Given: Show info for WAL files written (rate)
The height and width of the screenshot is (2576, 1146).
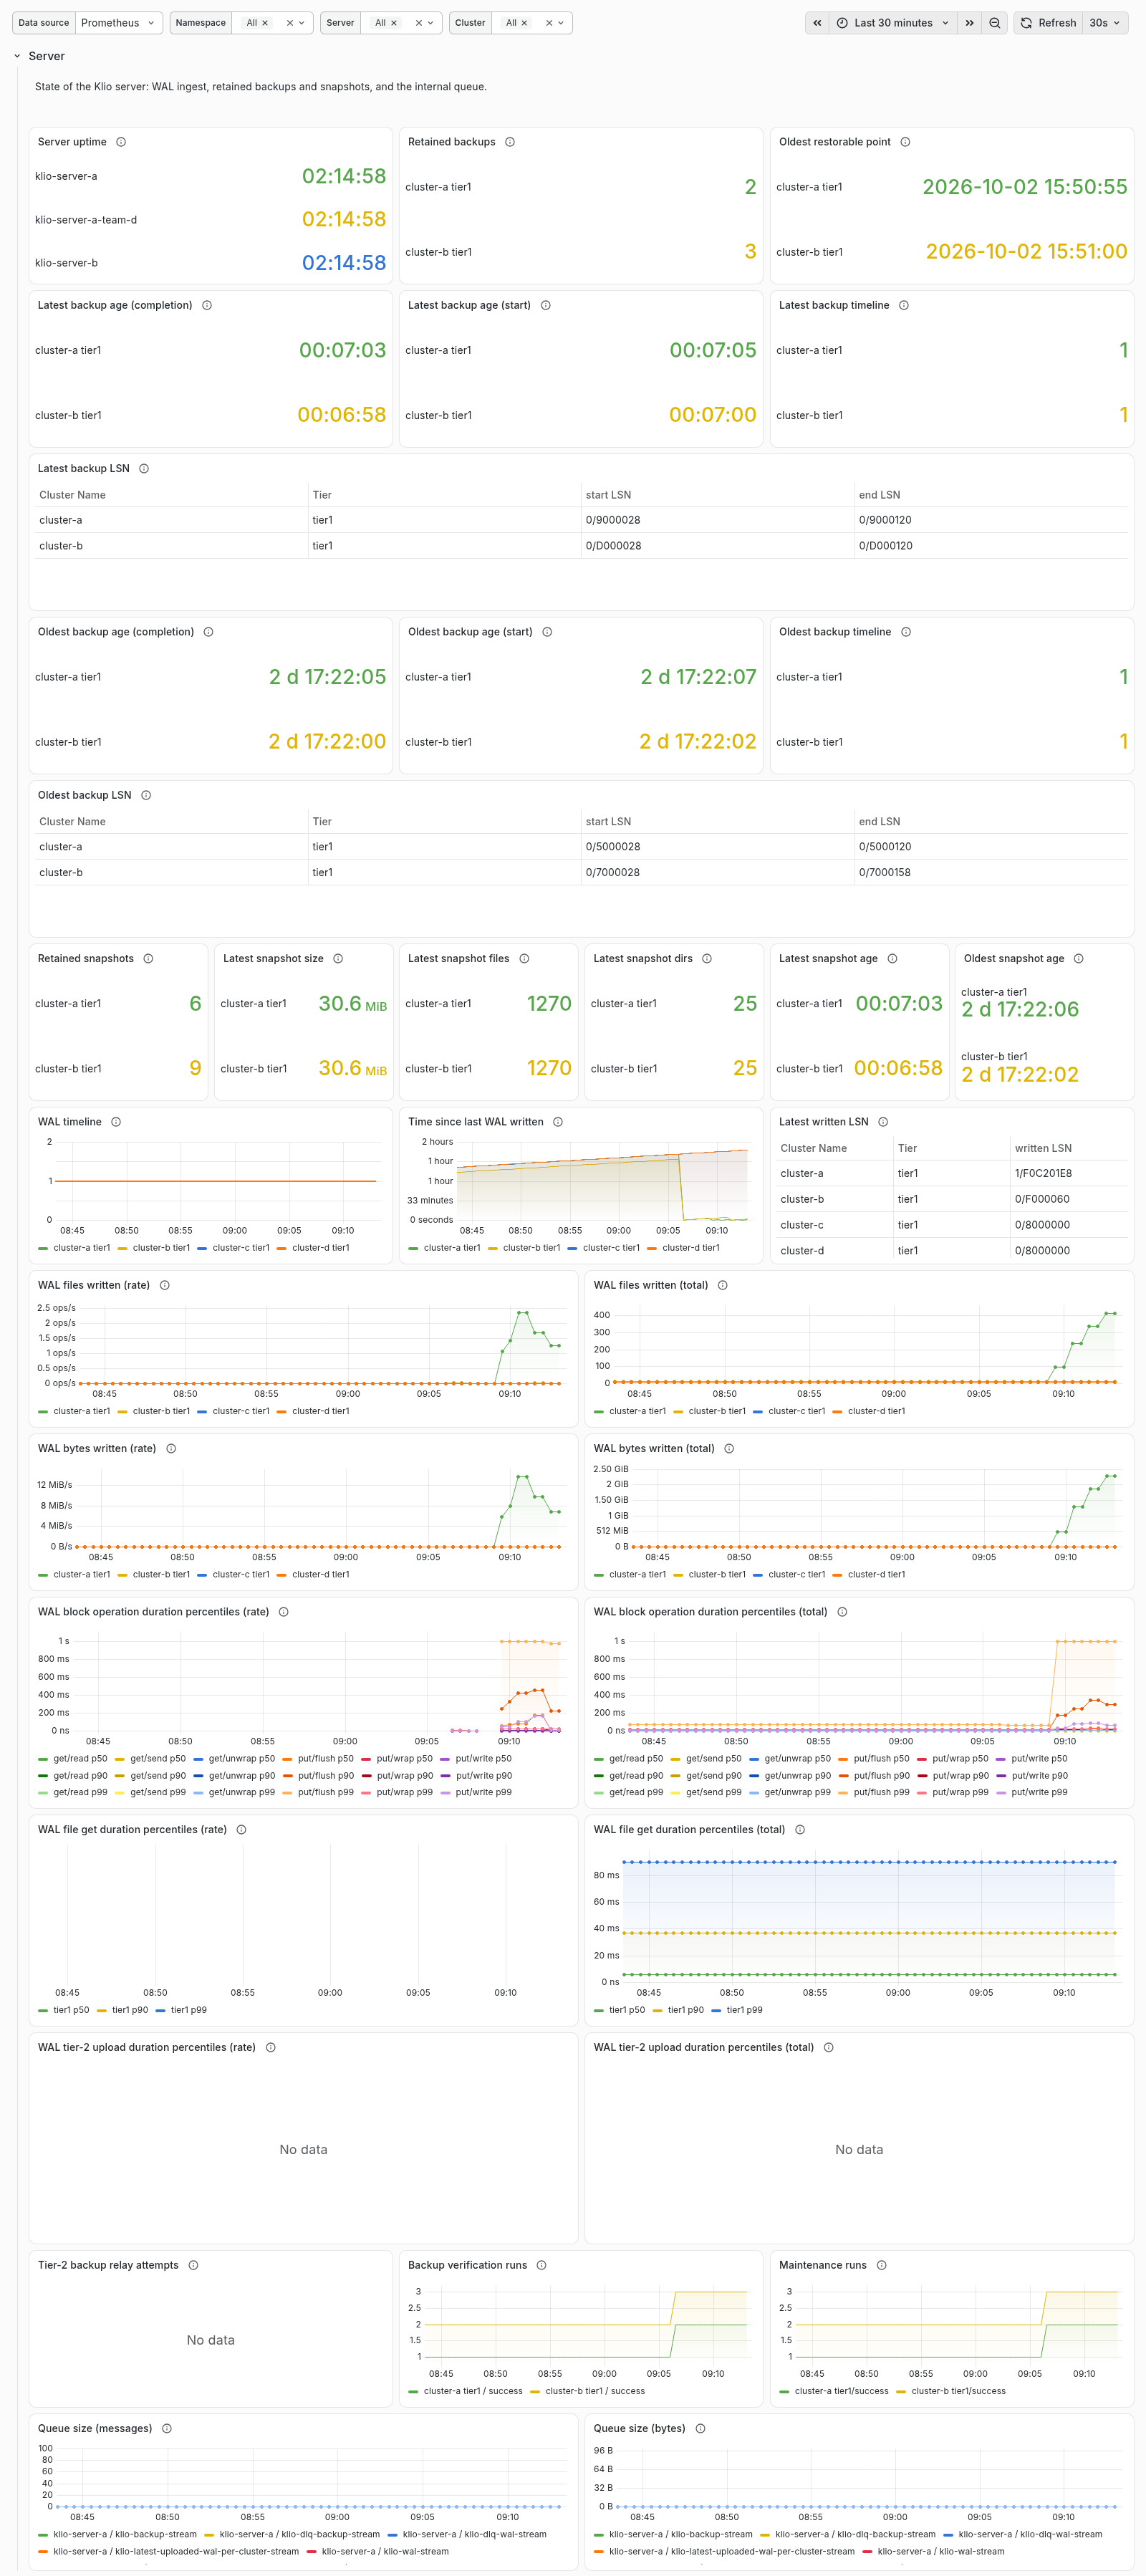Looking at the screenshot, I should [165, 1285].
